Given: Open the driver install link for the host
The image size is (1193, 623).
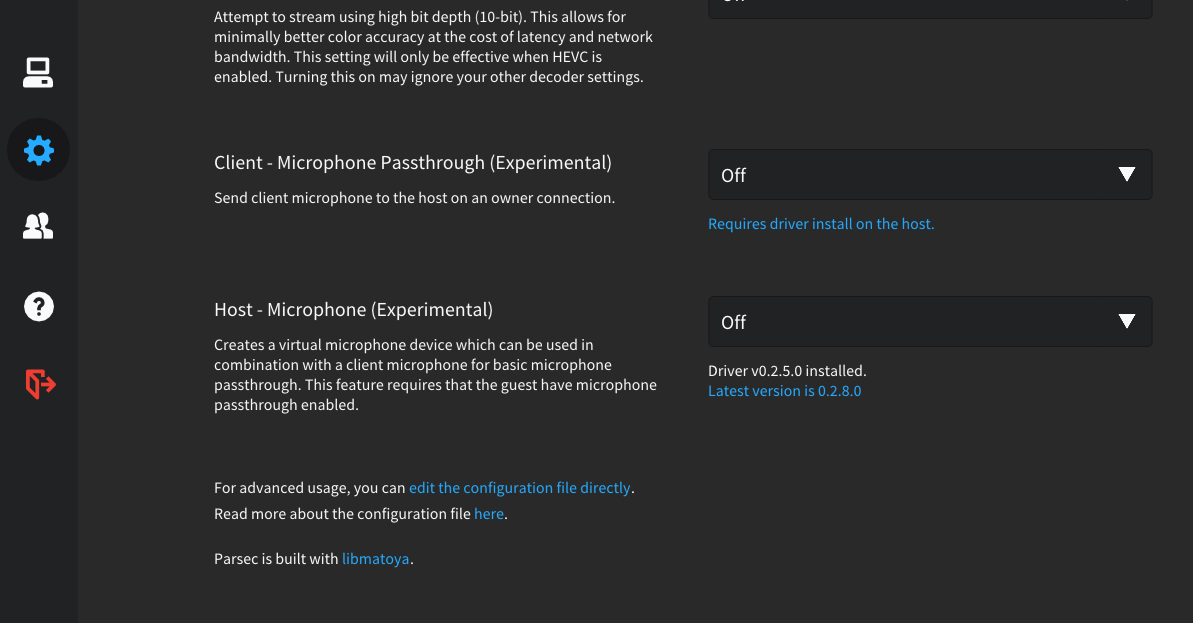Looking at the screenshot, I should pyautogui.click(x=821, y=223).
